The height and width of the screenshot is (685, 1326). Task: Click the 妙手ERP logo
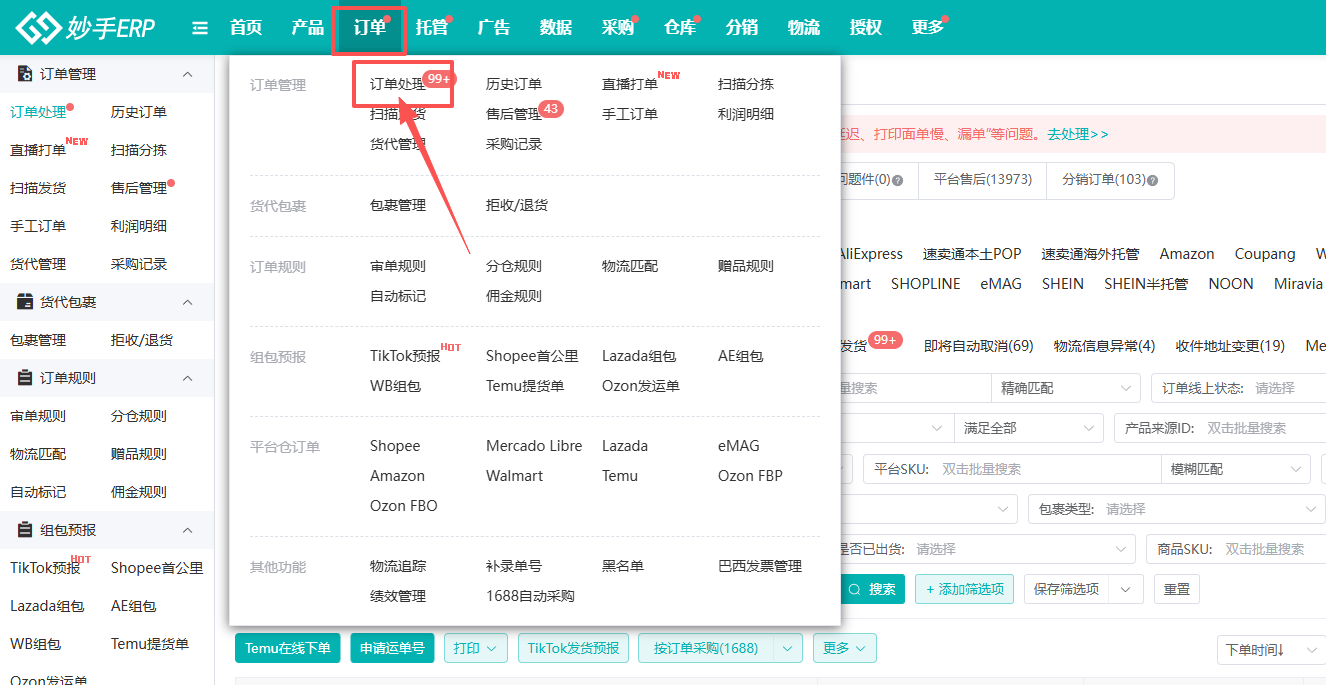coord(85,28)
